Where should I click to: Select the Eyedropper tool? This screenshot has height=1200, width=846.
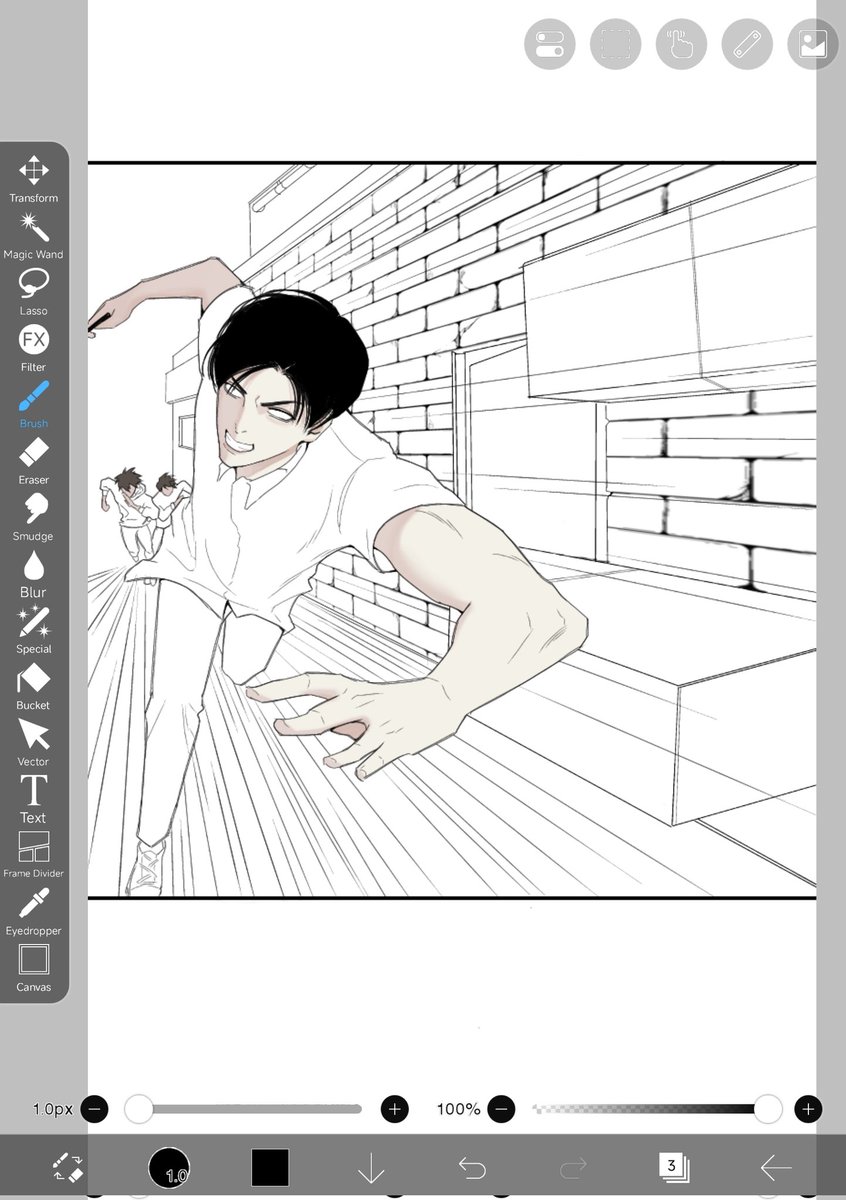pos(34,912)
